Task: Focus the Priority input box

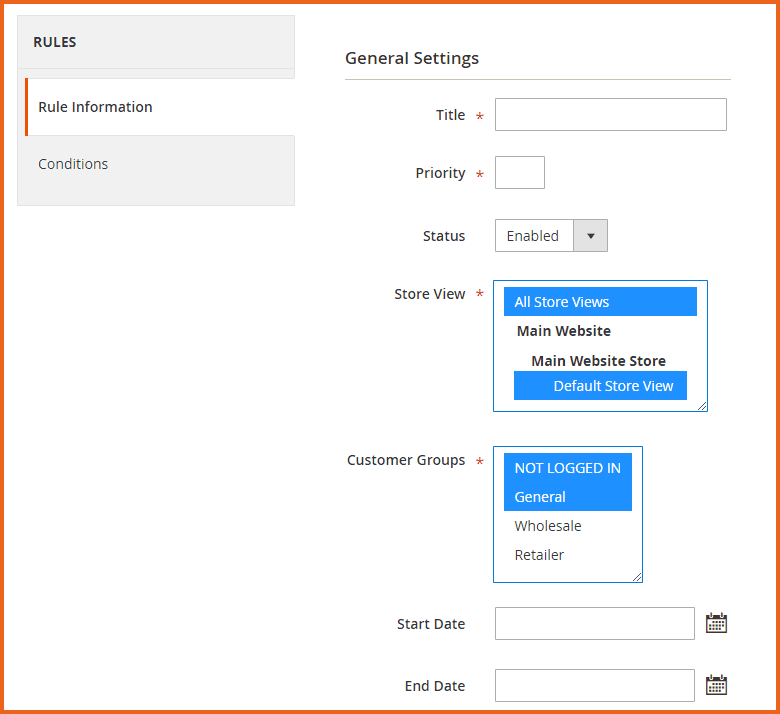Action: (519, 173)
